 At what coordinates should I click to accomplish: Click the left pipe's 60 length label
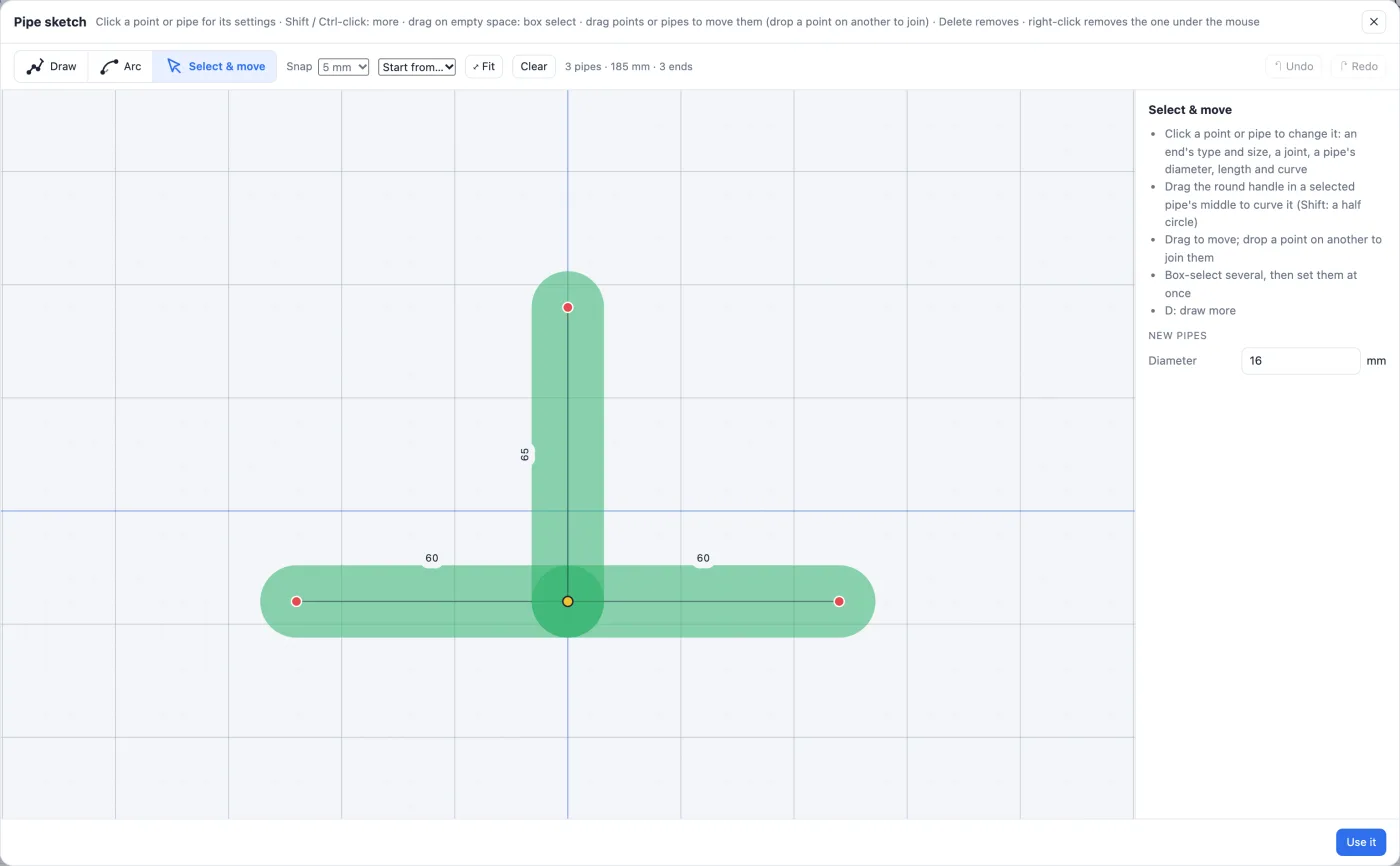tap(432, 559)
